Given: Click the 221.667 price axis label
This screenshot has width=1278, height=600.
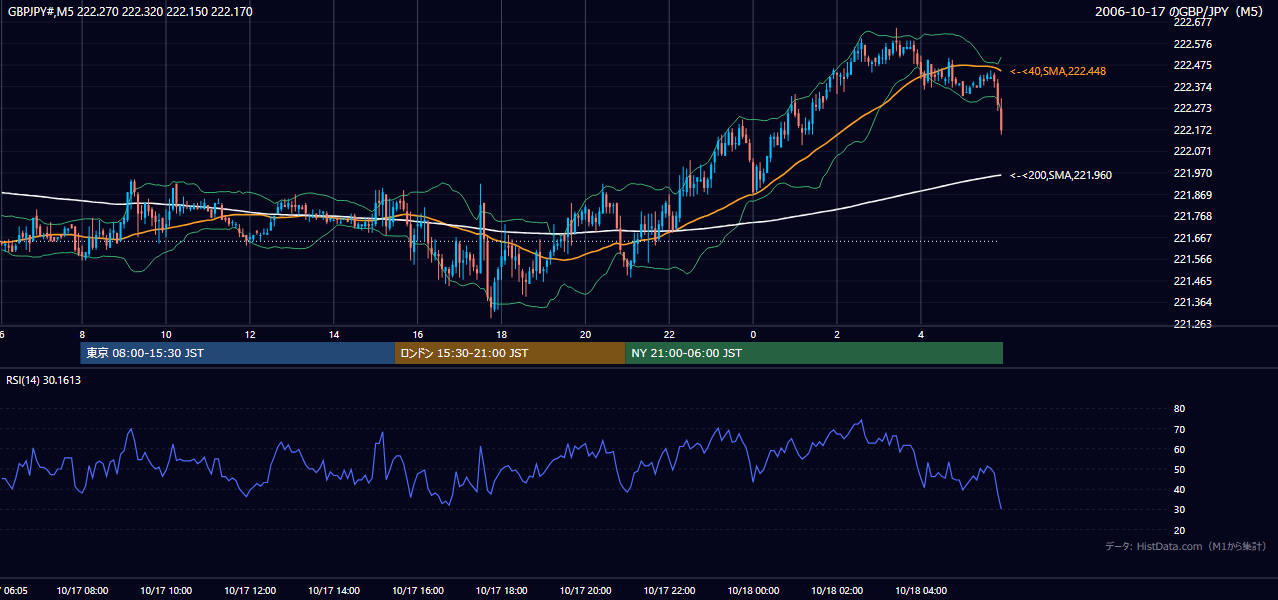Looking at the screenshot, I should (x=1192, y=238).
